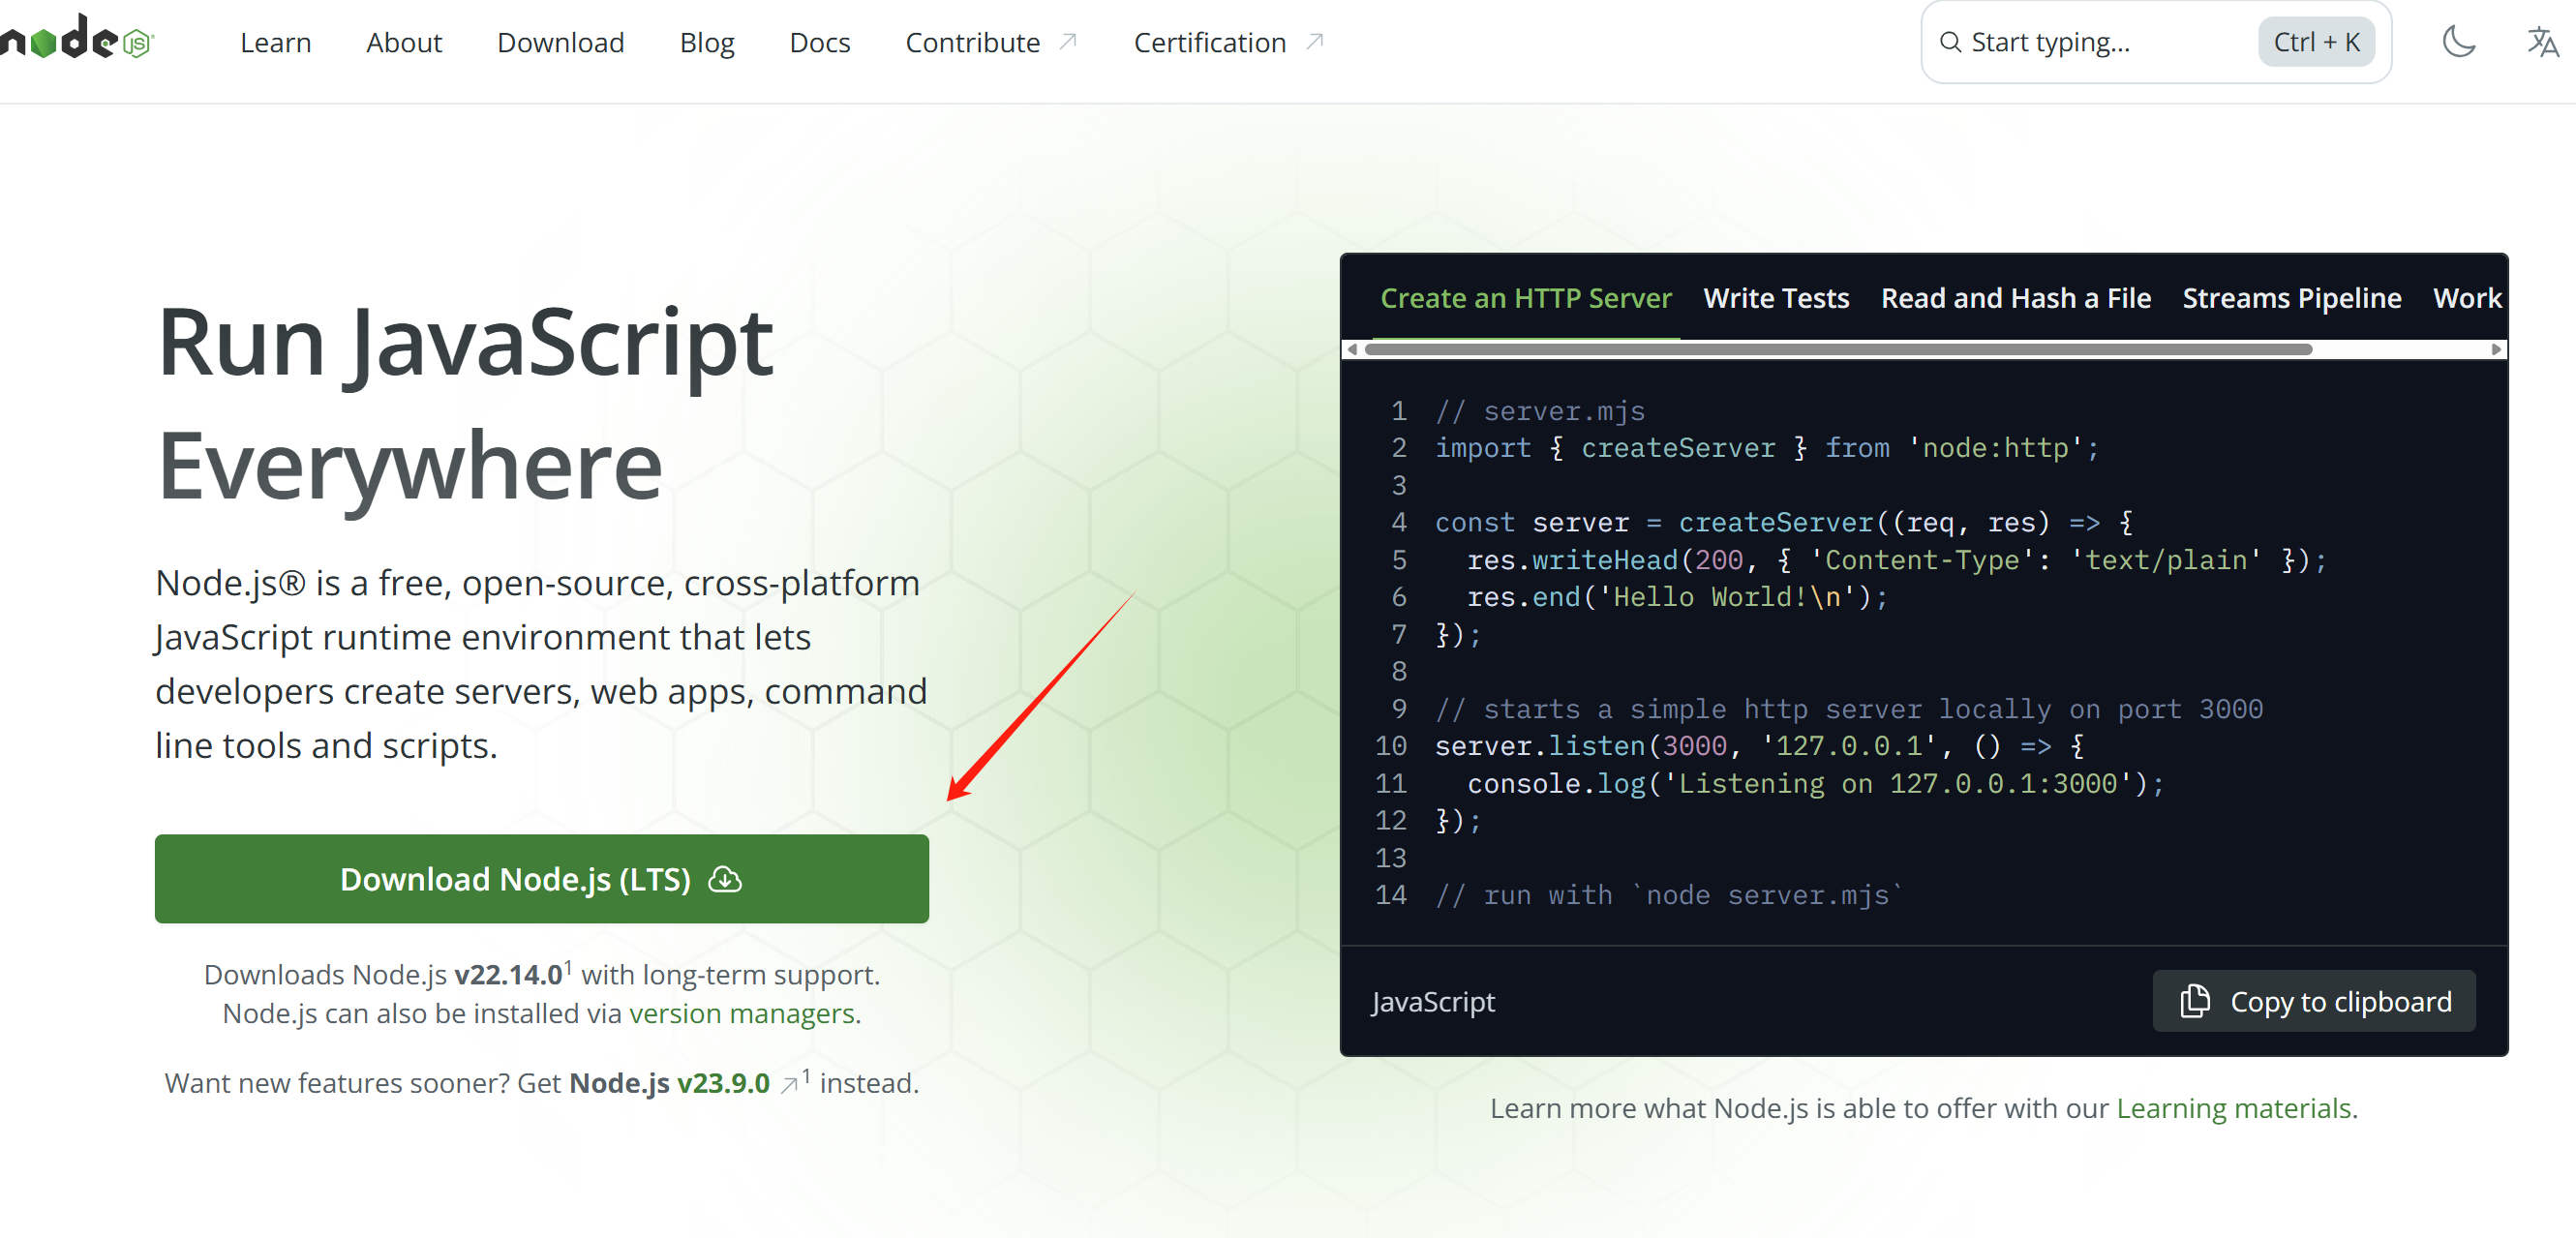Click the Ctrl + K shortcut badge
This screenshot has width=2576, height=1238.
coord(2315,42)
